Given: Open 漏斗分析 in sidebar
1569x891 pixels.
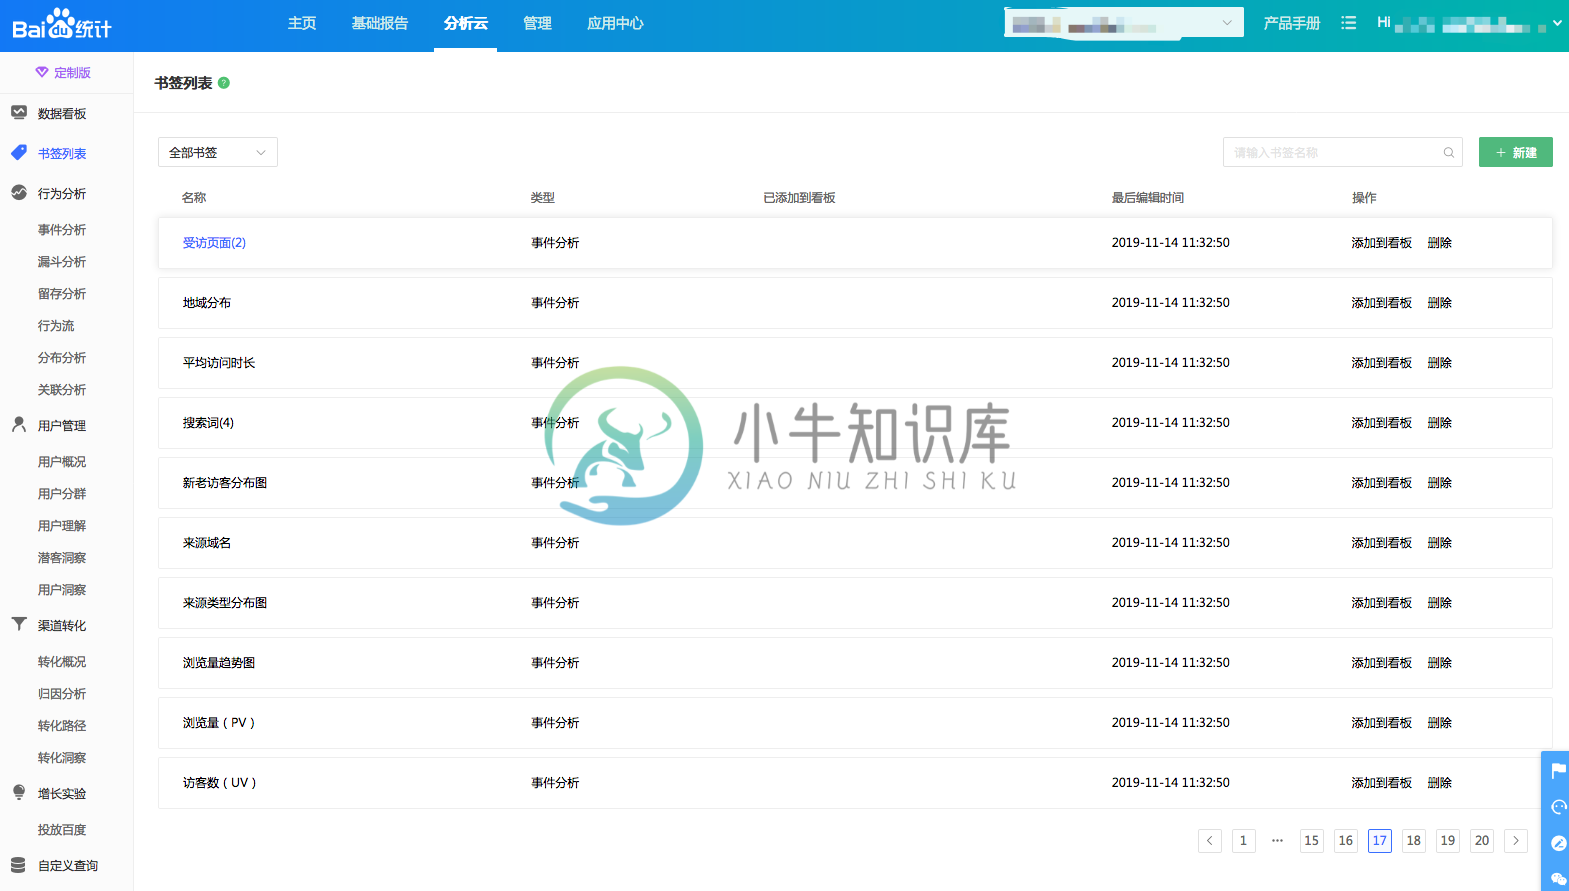Looking at the screenshot, I should click(62, 262).
